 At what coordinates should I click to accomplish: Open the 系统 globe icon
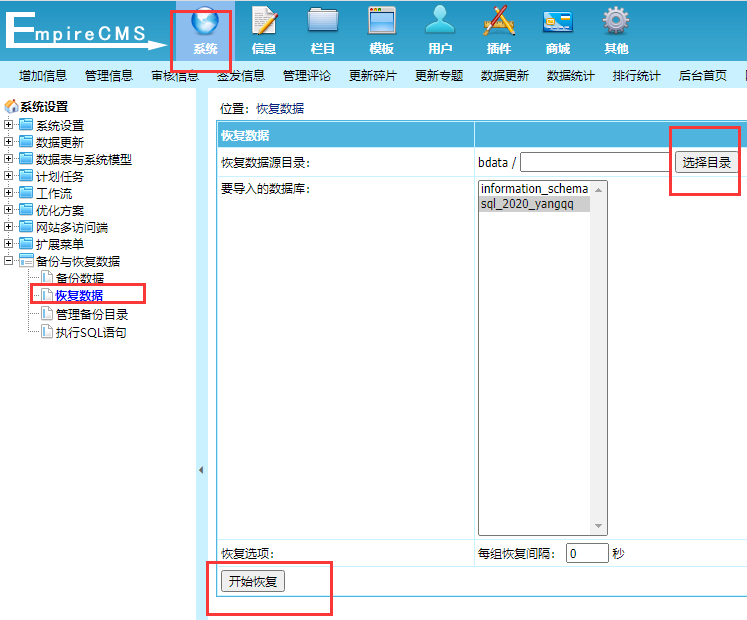[205, 22]
